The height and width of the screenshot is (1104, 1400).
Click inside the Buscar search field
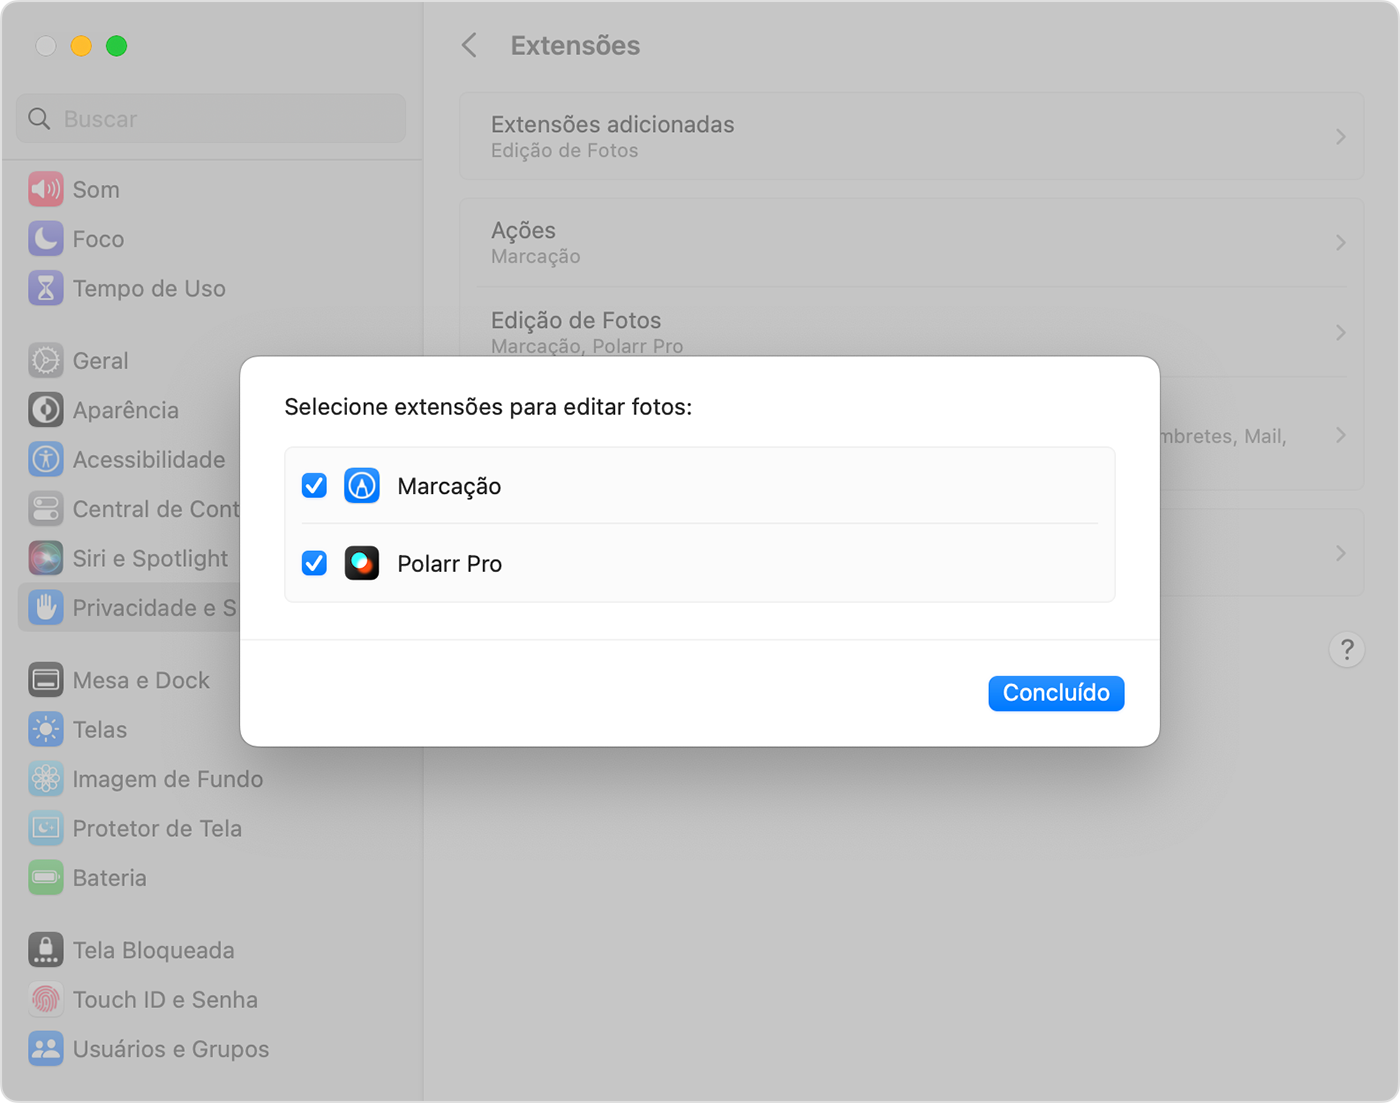coord(210,118)
